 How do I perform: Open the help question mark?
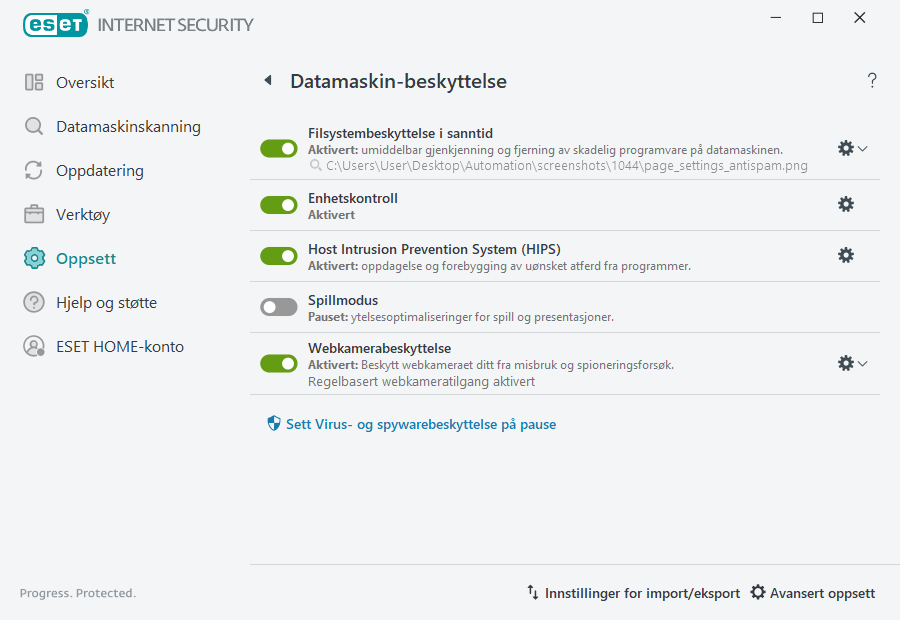click(871, 80)
